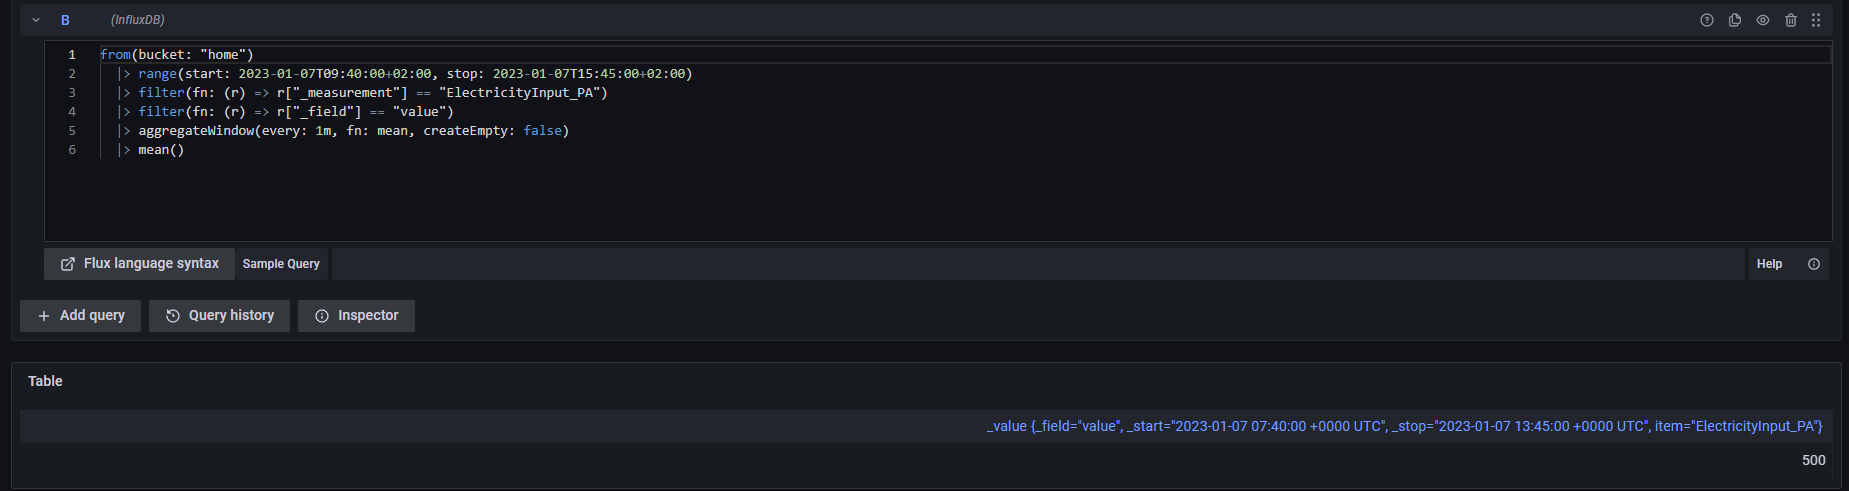Click table cell with value 500
The height and width of the screenshot is (491, 1849).
1813,460
